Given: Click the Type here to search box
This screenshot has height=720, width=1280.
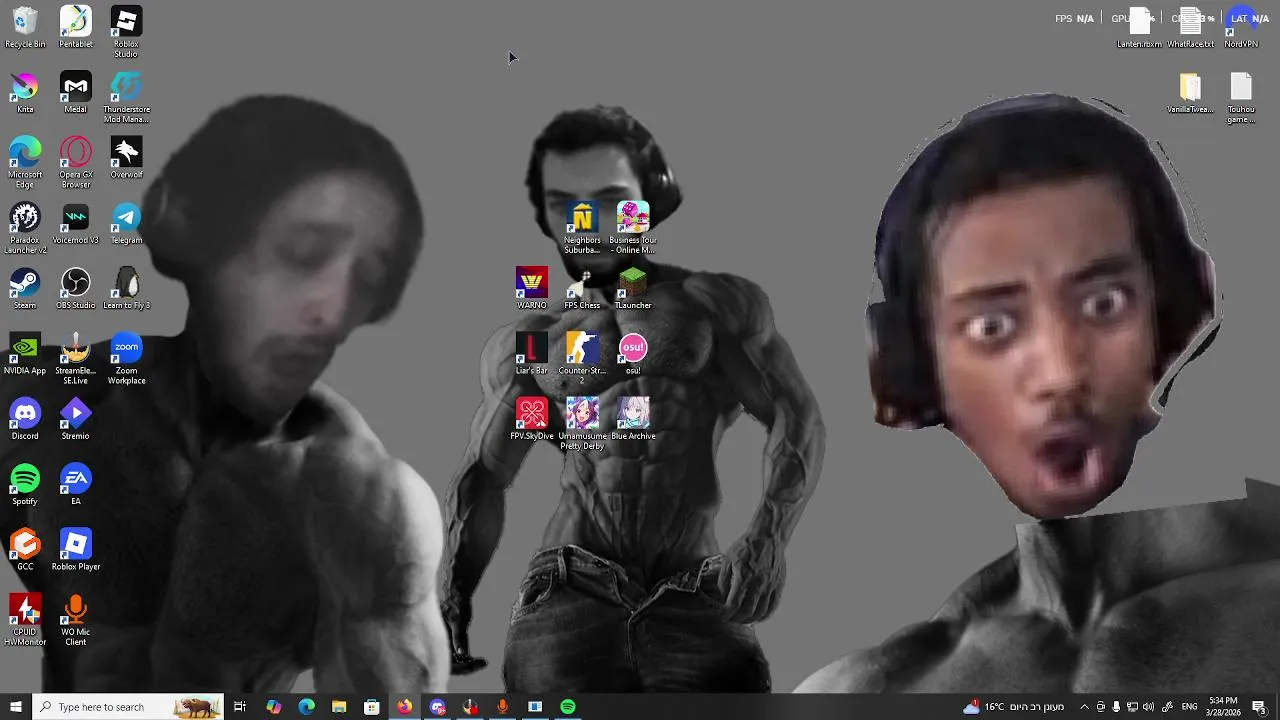Looking at the screenshot, I should point(128,707).
